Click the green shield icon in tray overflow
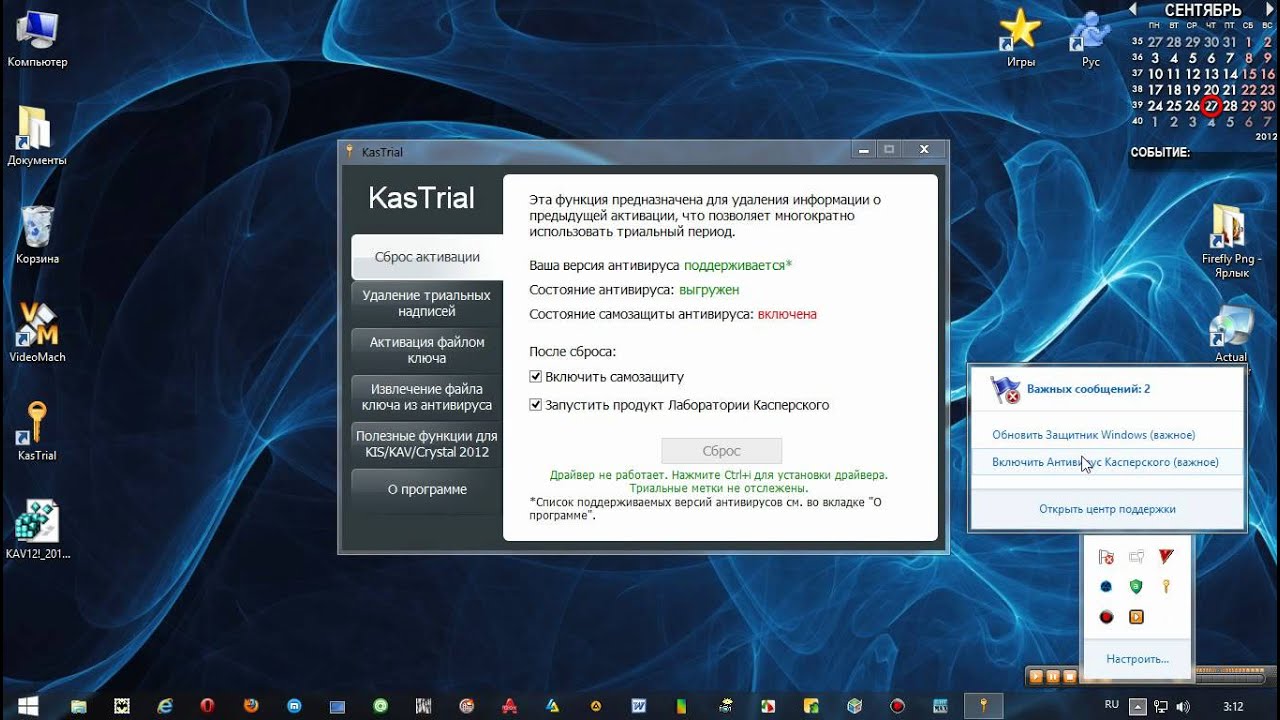Viewport: 1280px width, 720px height. tap(1136, 587)
